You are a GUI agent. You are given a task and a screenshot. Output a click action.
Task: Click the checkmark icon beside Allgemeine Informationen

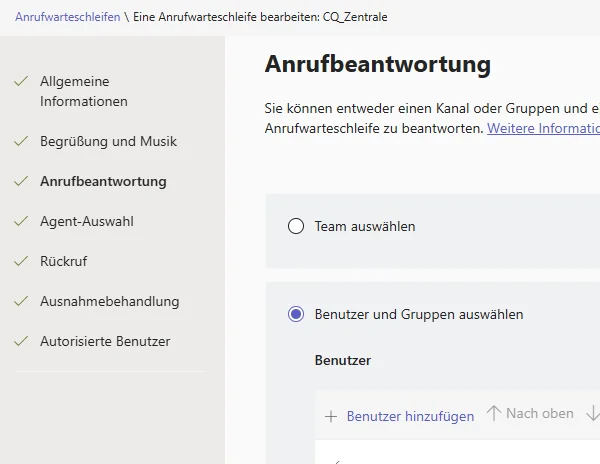21,81
